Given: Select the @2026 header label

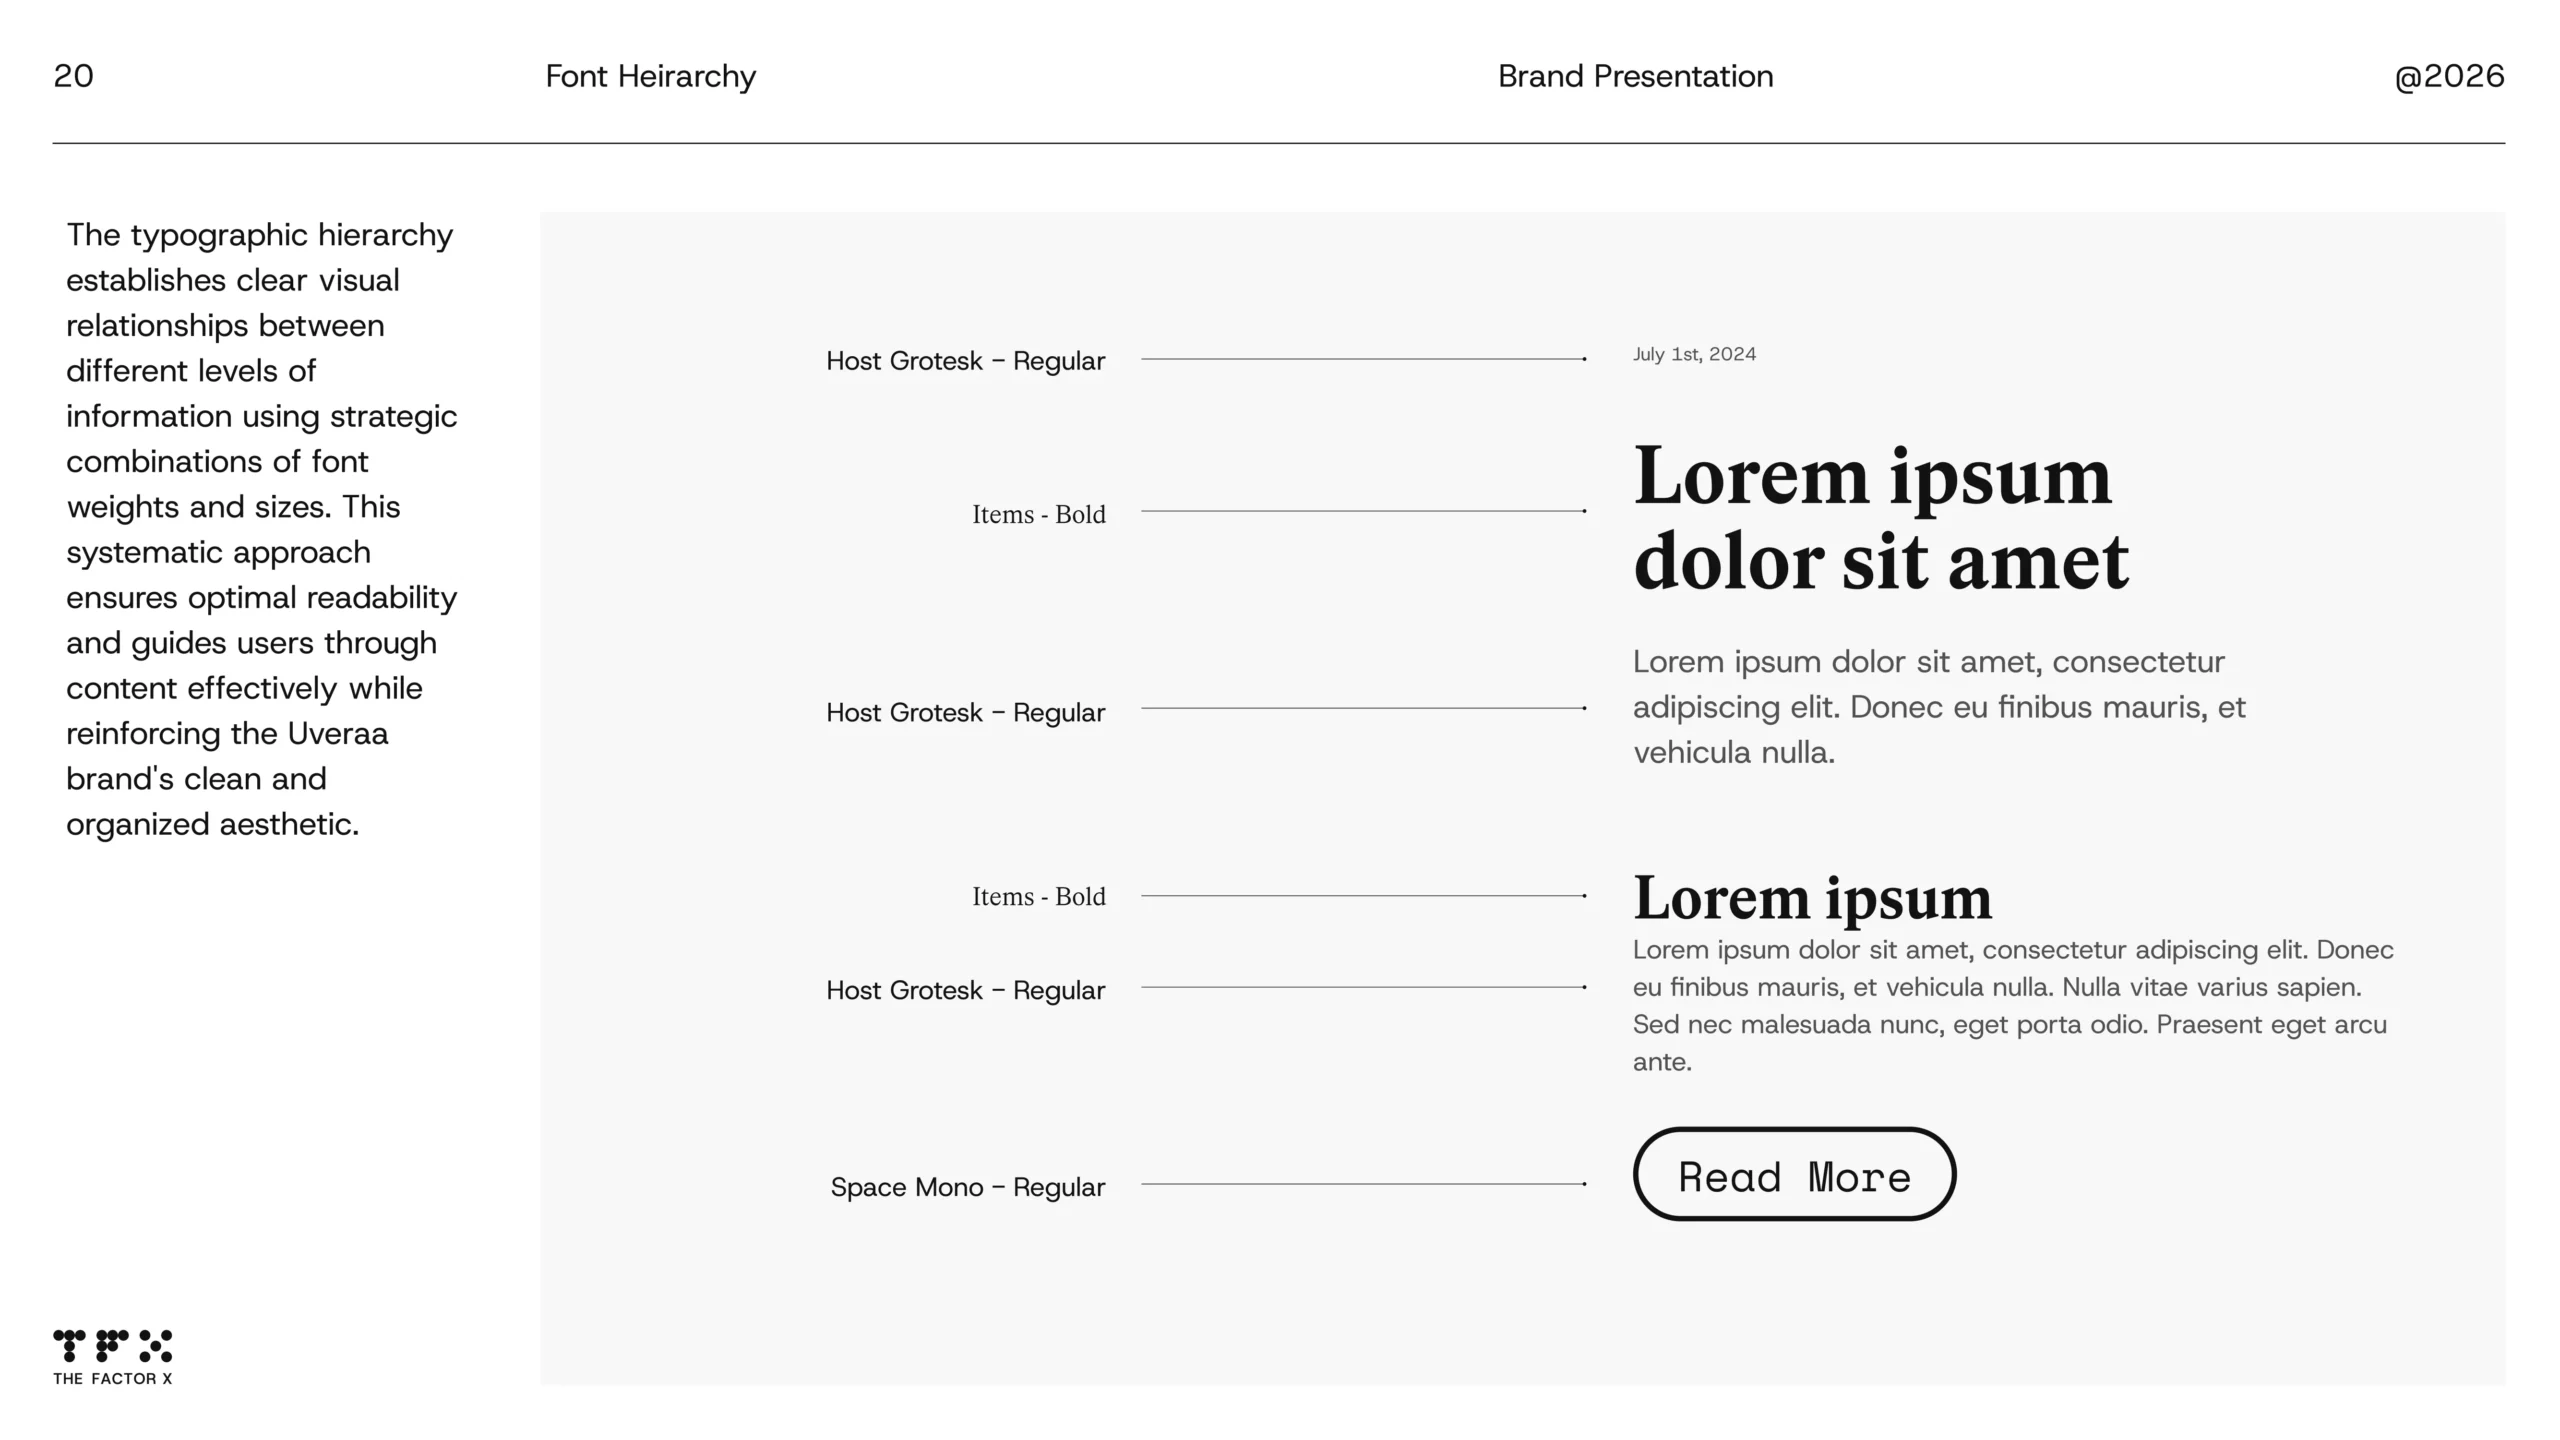Looking at the screenshot, I should [2449, 76].
